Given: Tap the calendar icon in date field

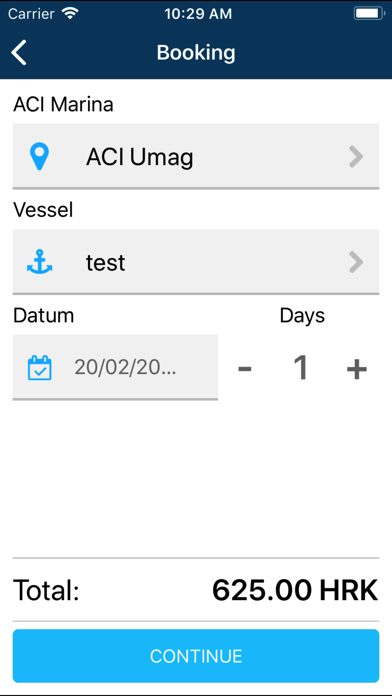Looking at the screenshot, I should [40, 368].
